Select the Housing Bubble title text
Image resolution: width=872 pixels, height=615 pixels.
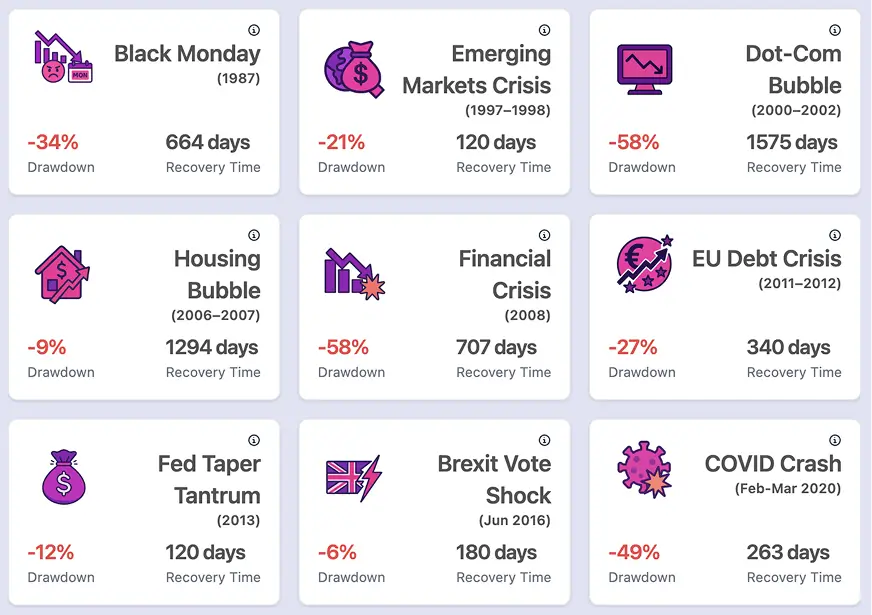217,274
